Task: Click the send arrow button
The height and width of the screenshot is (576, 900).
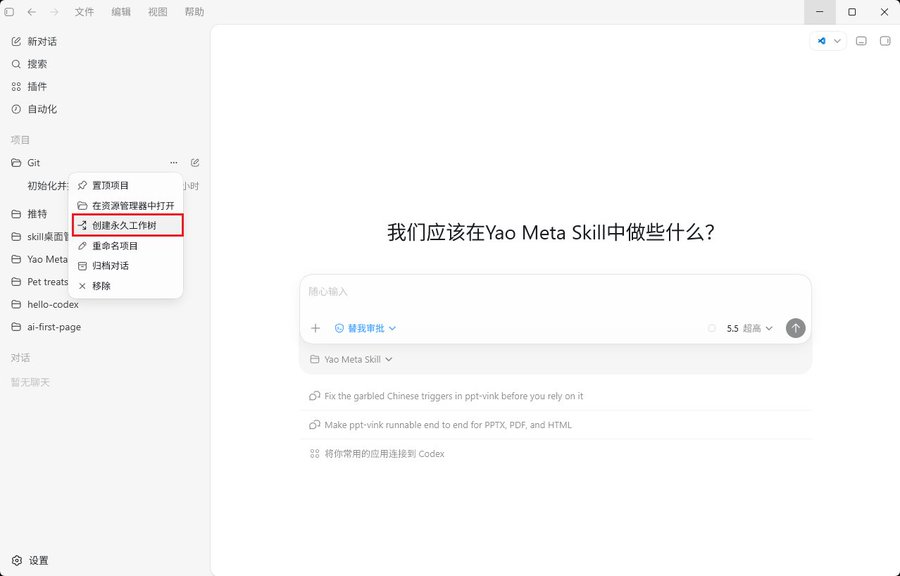Action: tap(795, 328)
